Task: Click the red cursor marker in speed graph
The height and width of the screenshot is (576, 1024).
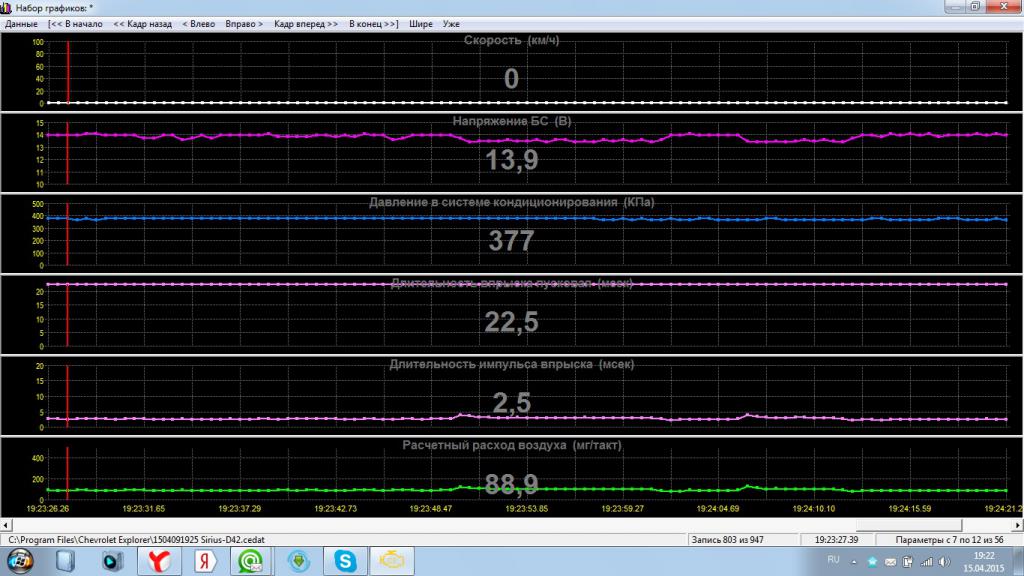Action: (68, 72)
